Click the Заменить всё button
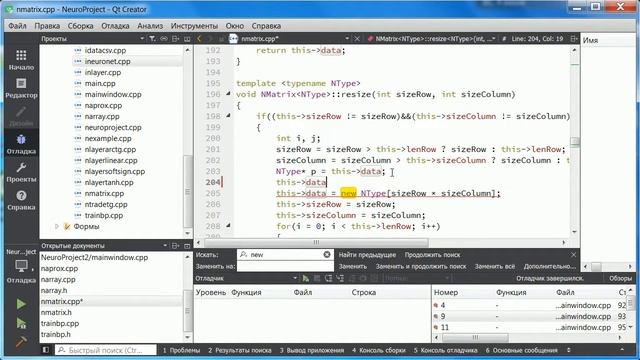Image resolution: width=640 pixels, height=360 pixels. [x=495, y=267]
